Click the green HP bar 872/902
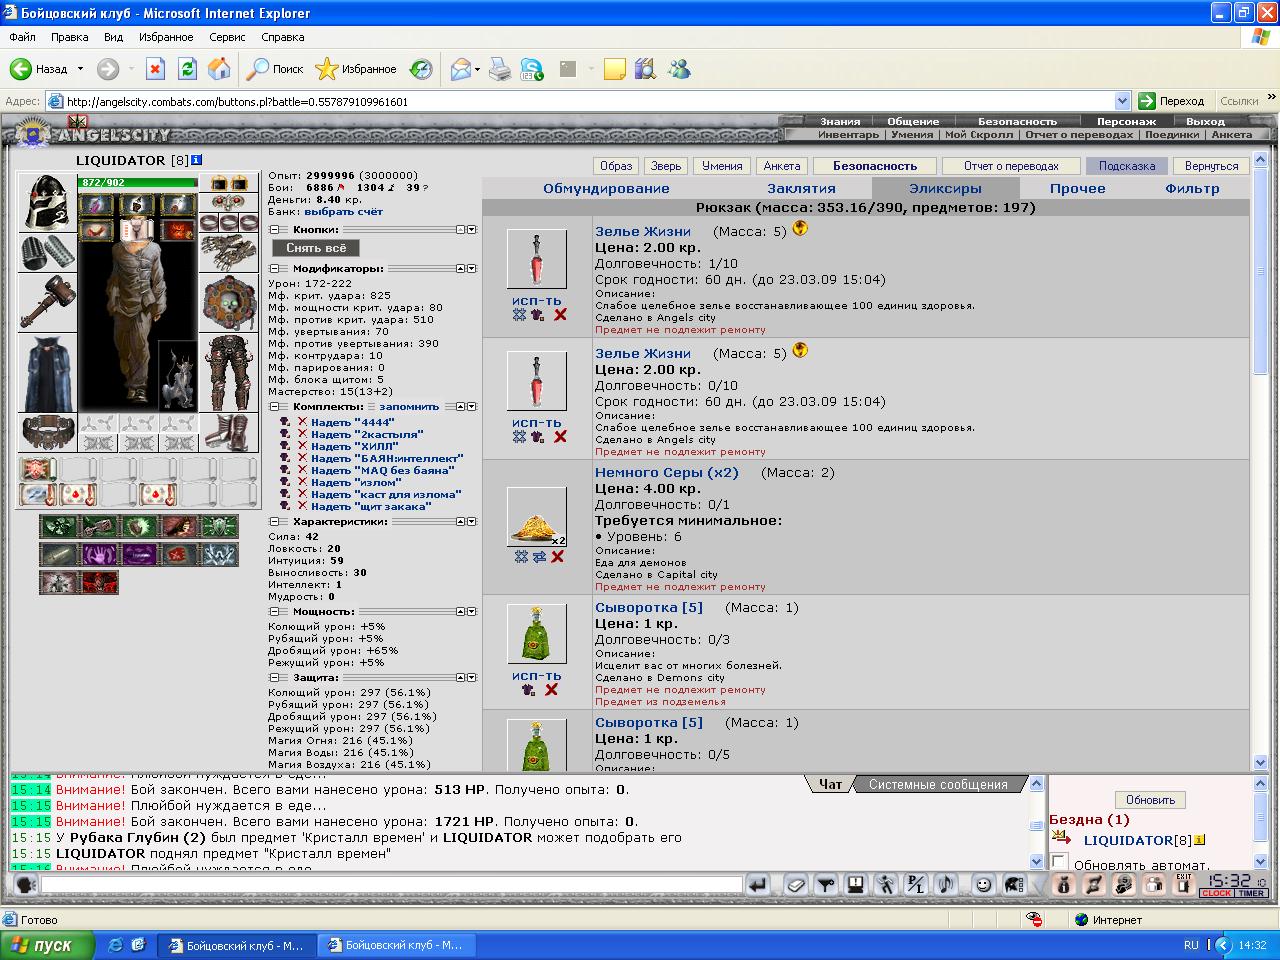Image resolution: width=1280 pixels, height=960 pixels. click(x=138, y=183)
